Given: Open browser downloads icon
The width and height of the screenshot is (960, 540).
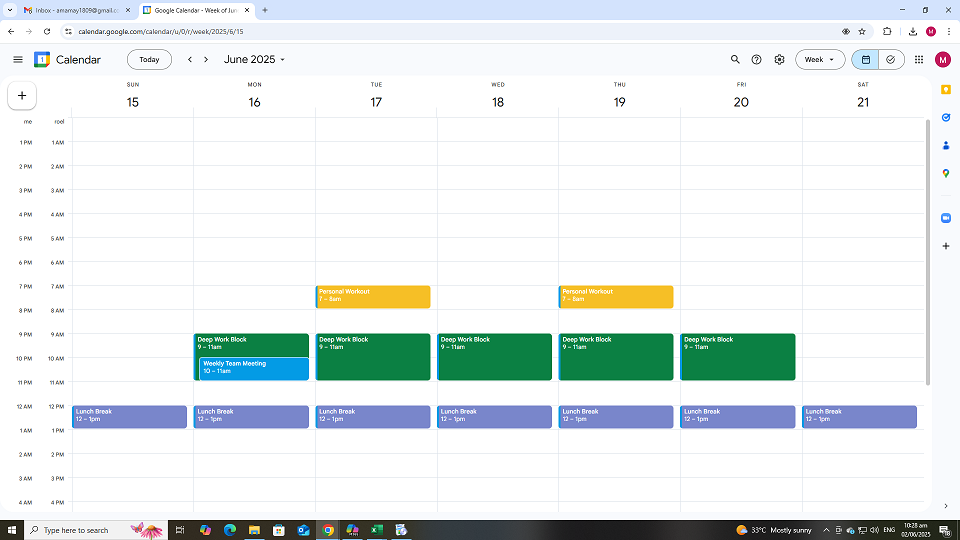Looking at the screenshot, I should [913, 31].
